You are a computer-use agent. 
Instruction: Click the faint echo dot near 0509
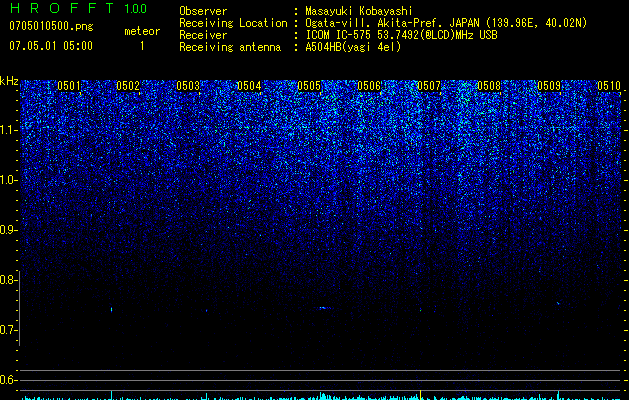pyautogui.click(x=558, y=303)
